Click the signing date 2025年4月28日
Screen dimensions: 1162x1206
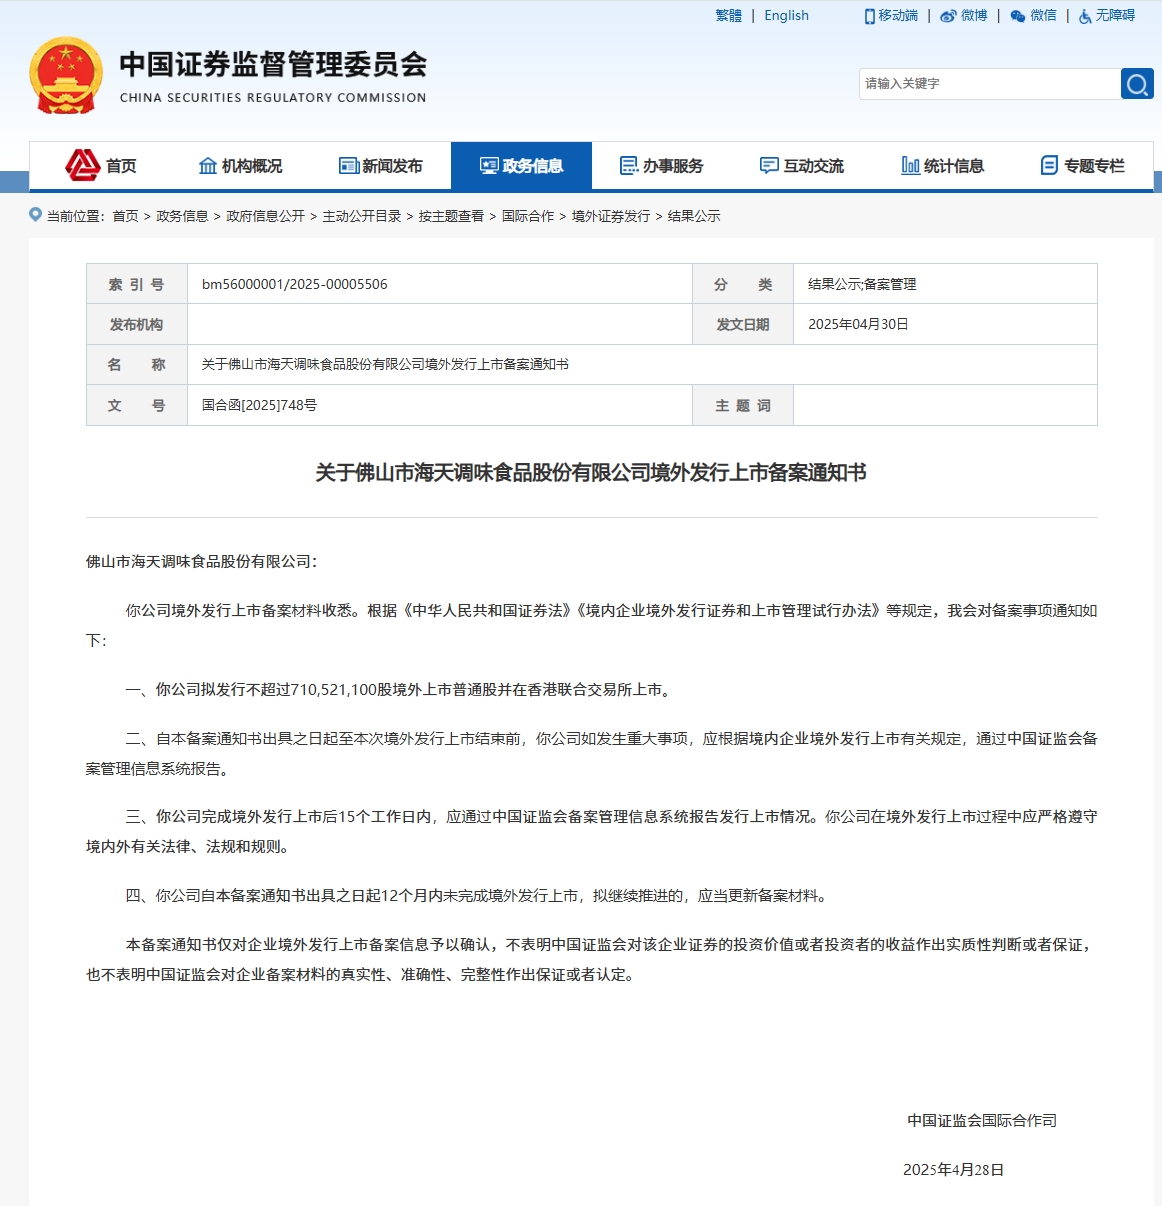(953, 1169)
